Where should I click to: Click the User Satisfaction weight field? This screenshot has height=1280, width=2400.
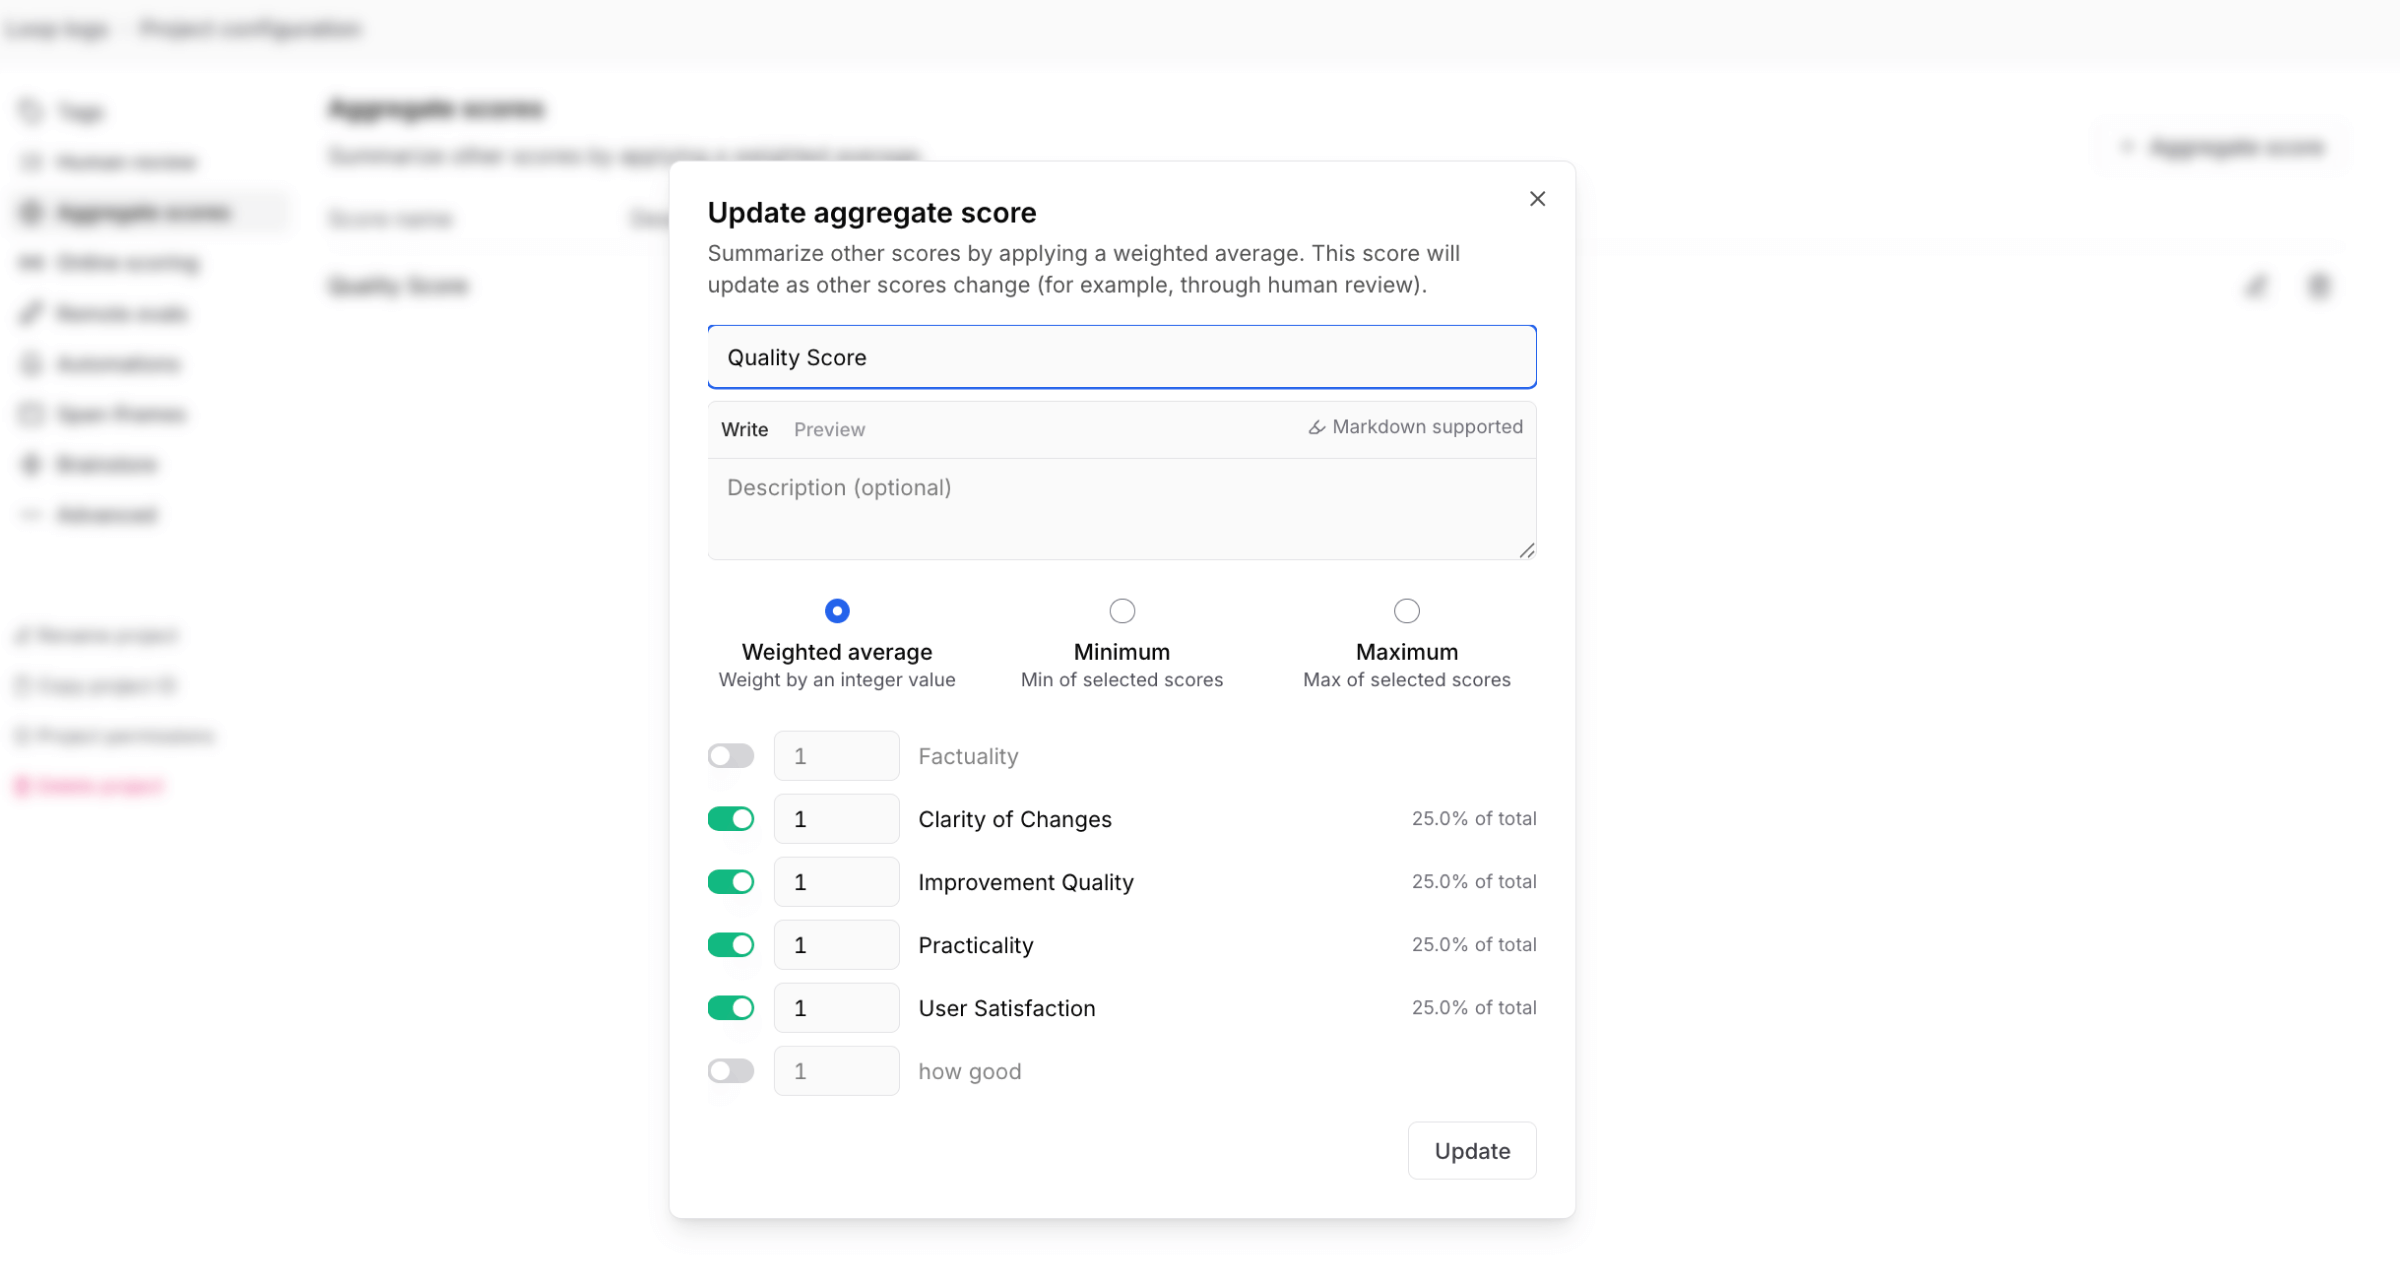pos(836,1008)
